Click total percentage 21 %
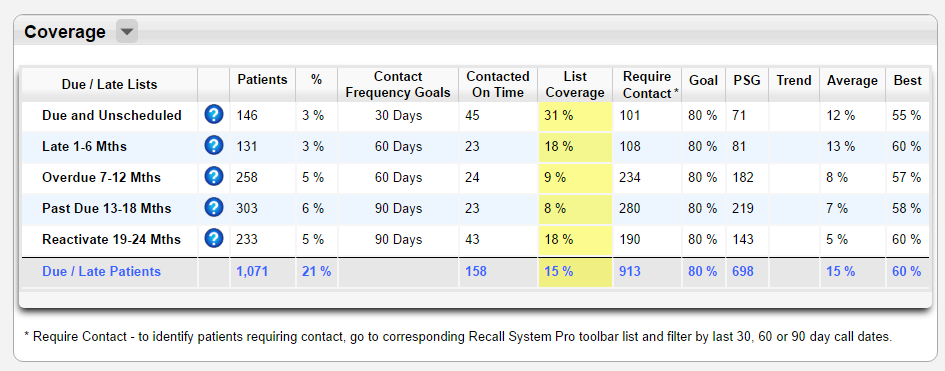Image resolution: width=945 pixels, height=371 pixels. (316, 272)
